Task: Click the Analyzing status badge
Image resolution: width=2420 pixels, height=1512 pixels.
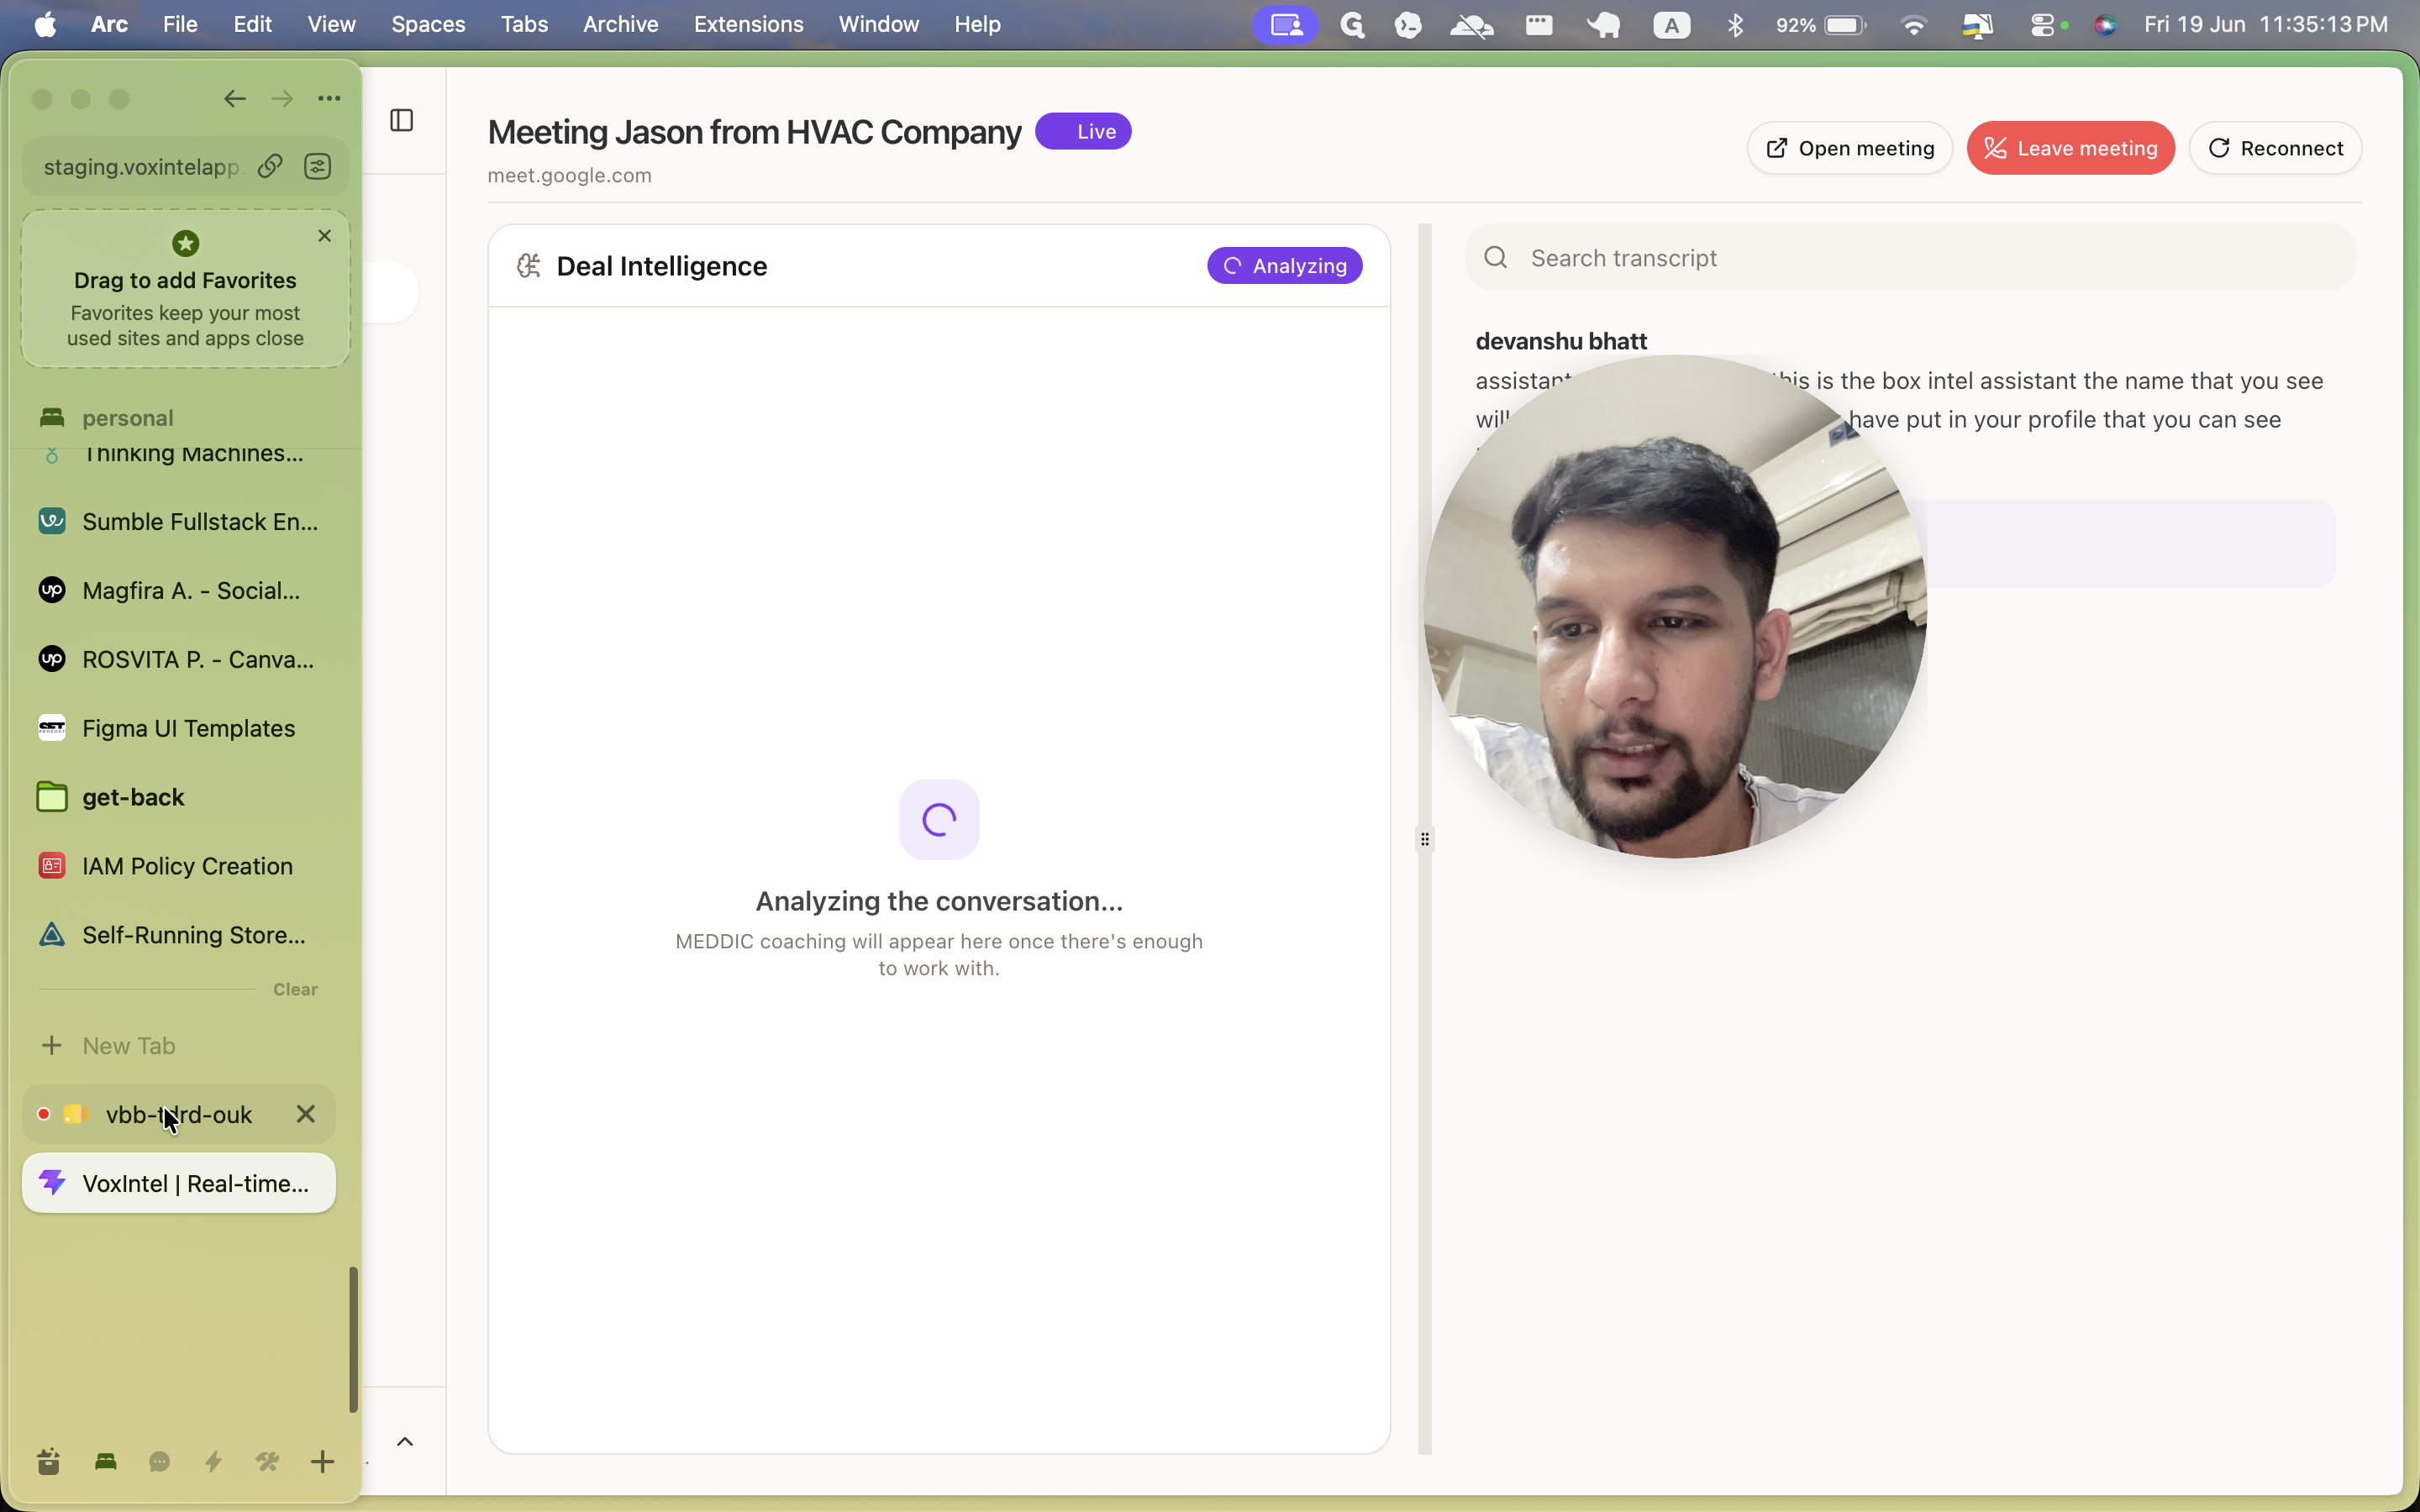Action: 1284,266
